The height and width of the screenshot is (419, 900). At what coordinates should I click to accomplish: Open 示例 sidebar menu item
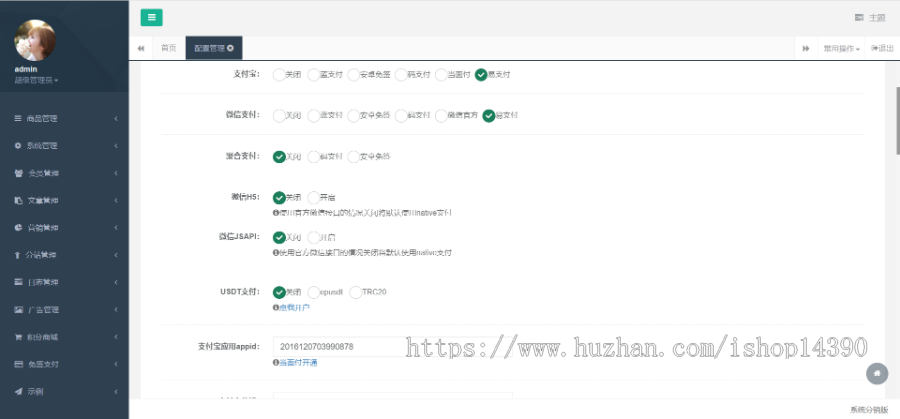tap(64, 391)
